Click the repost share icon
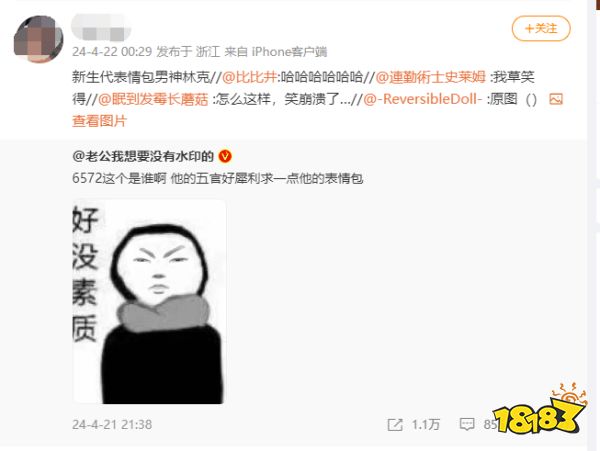600x451 pixels. (395, 424)
